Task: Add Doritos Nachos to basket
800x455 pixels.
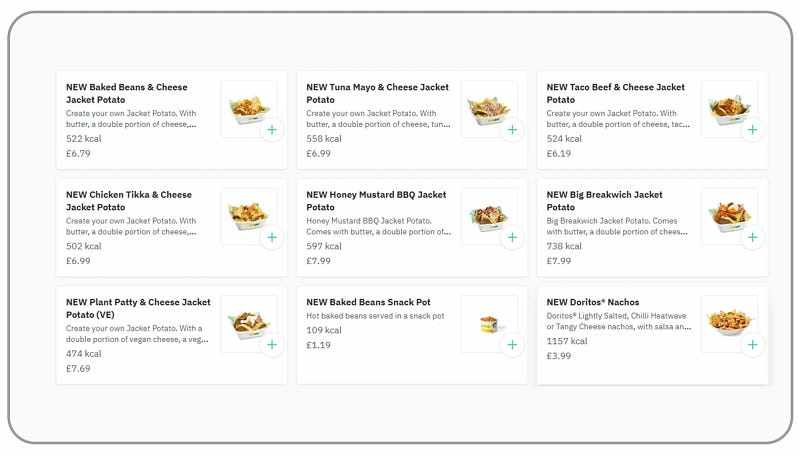Action: (752, 345)
